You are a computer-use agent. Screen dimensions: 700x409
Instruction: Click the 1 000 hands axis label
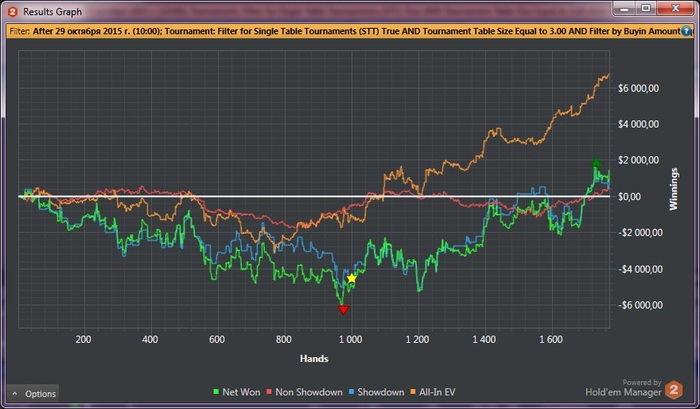350,339
